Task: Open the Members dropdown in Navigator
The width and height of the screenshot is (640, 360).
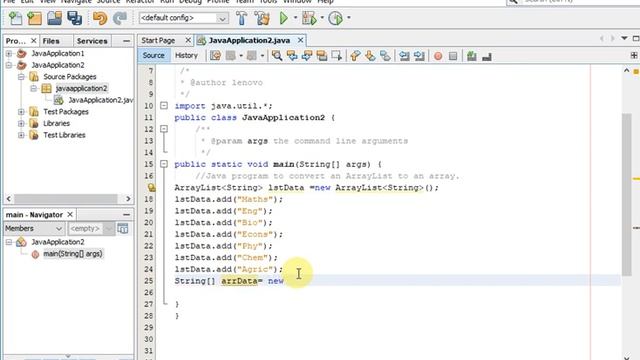Action: (34, 228)
